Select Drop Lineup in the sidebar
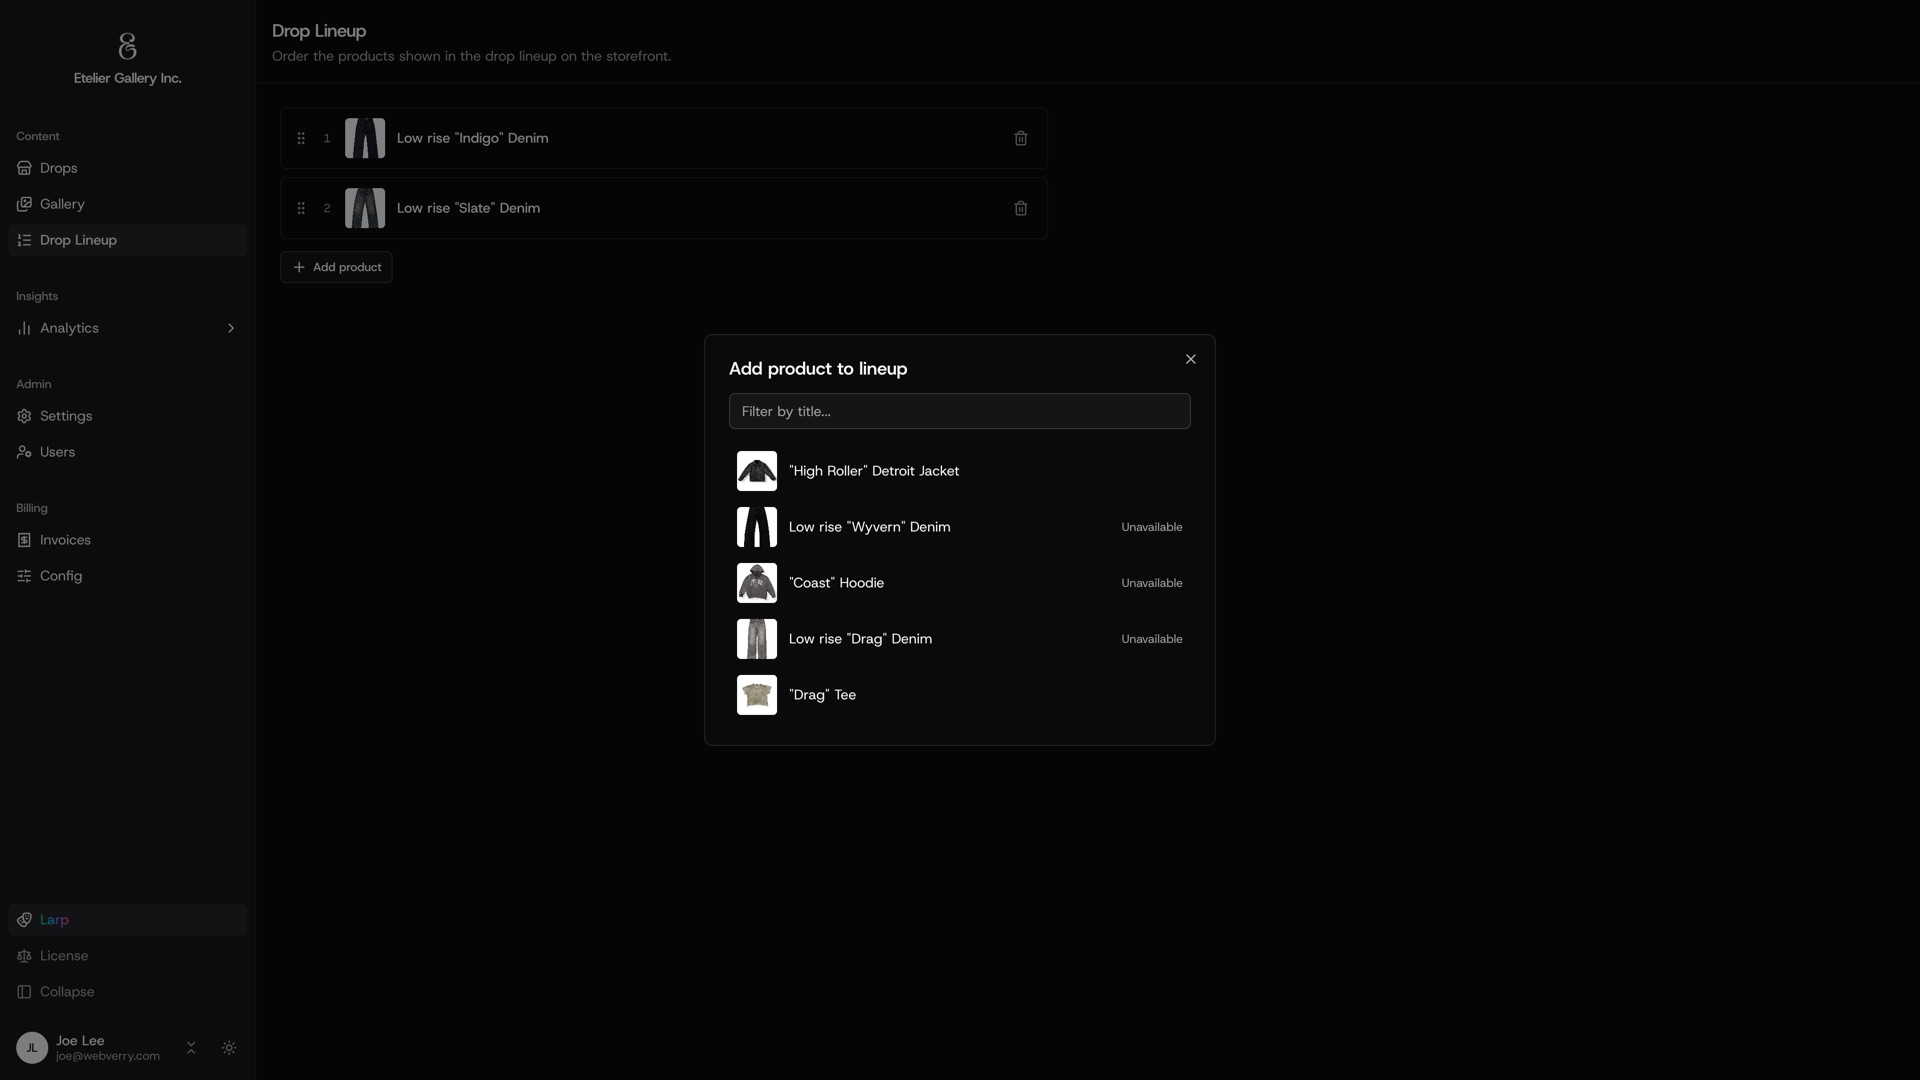Viewport: 1920px width, 1080px height. pos(127,240)
